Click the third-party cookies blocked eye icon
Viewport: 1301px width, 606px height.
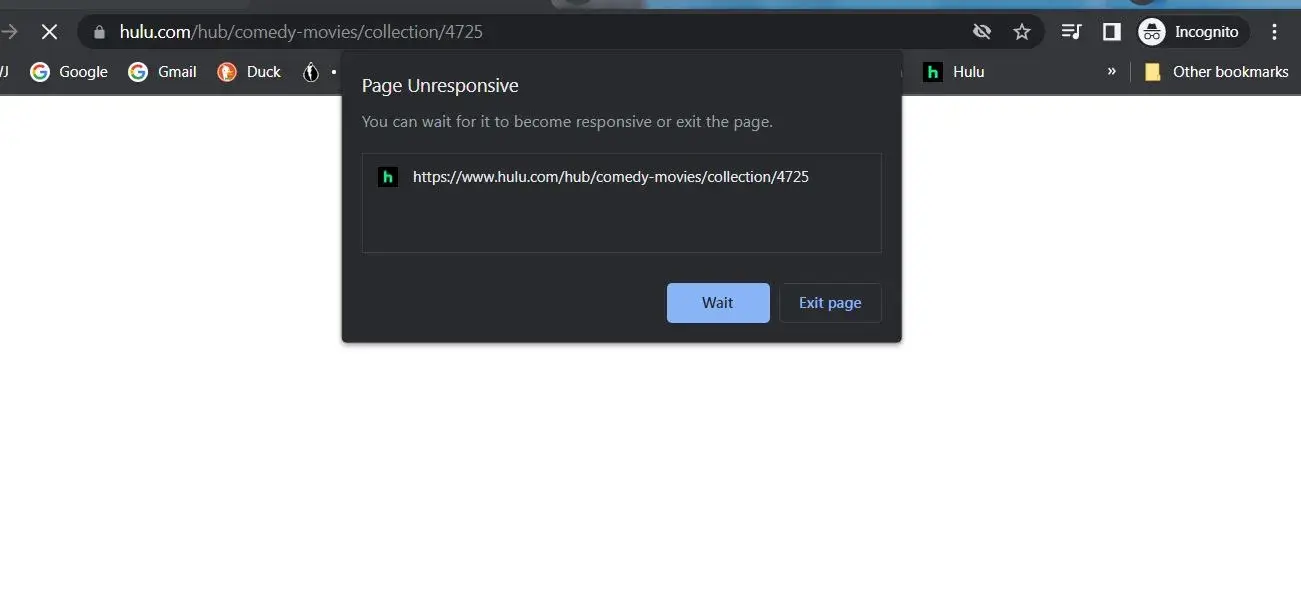(982, 32)
